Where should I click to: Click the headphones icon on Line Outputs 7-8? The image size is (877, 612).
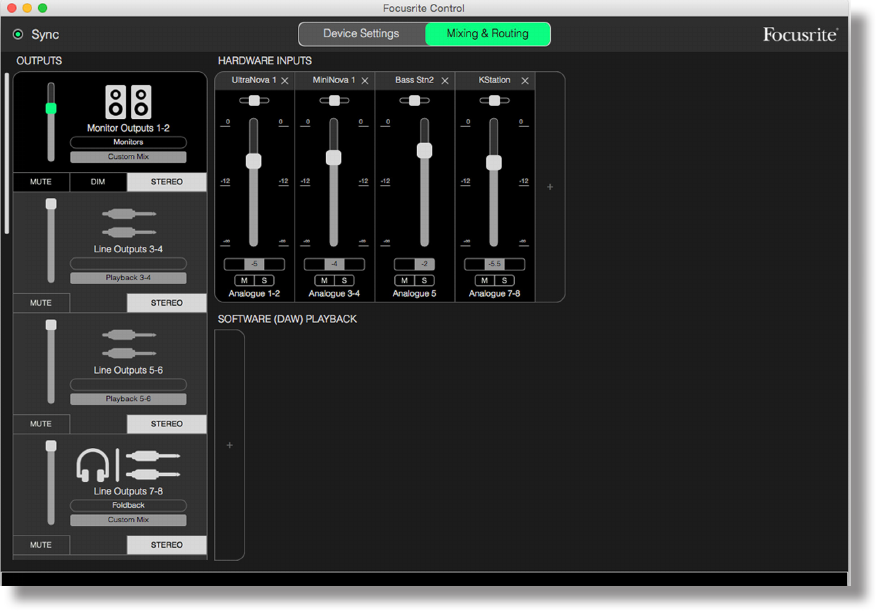tap(93, 465)
